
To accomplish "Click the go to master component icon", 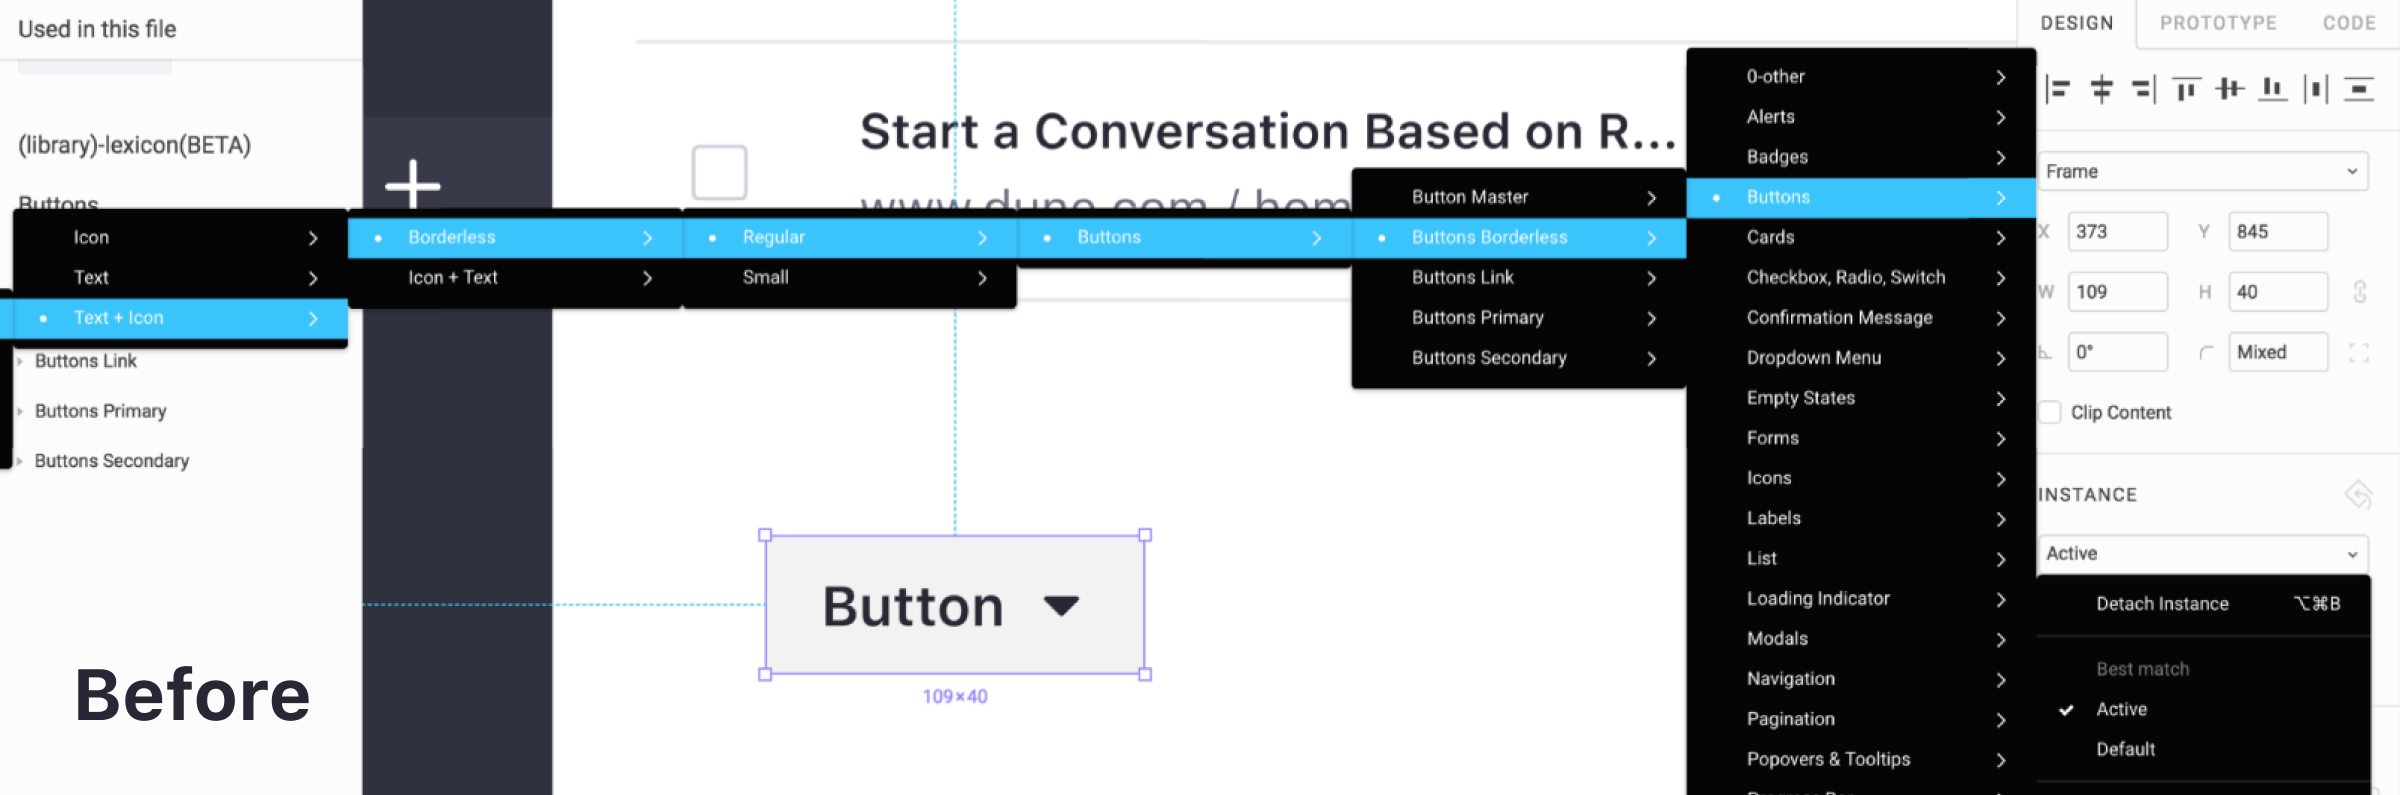I will (2358, 494).
